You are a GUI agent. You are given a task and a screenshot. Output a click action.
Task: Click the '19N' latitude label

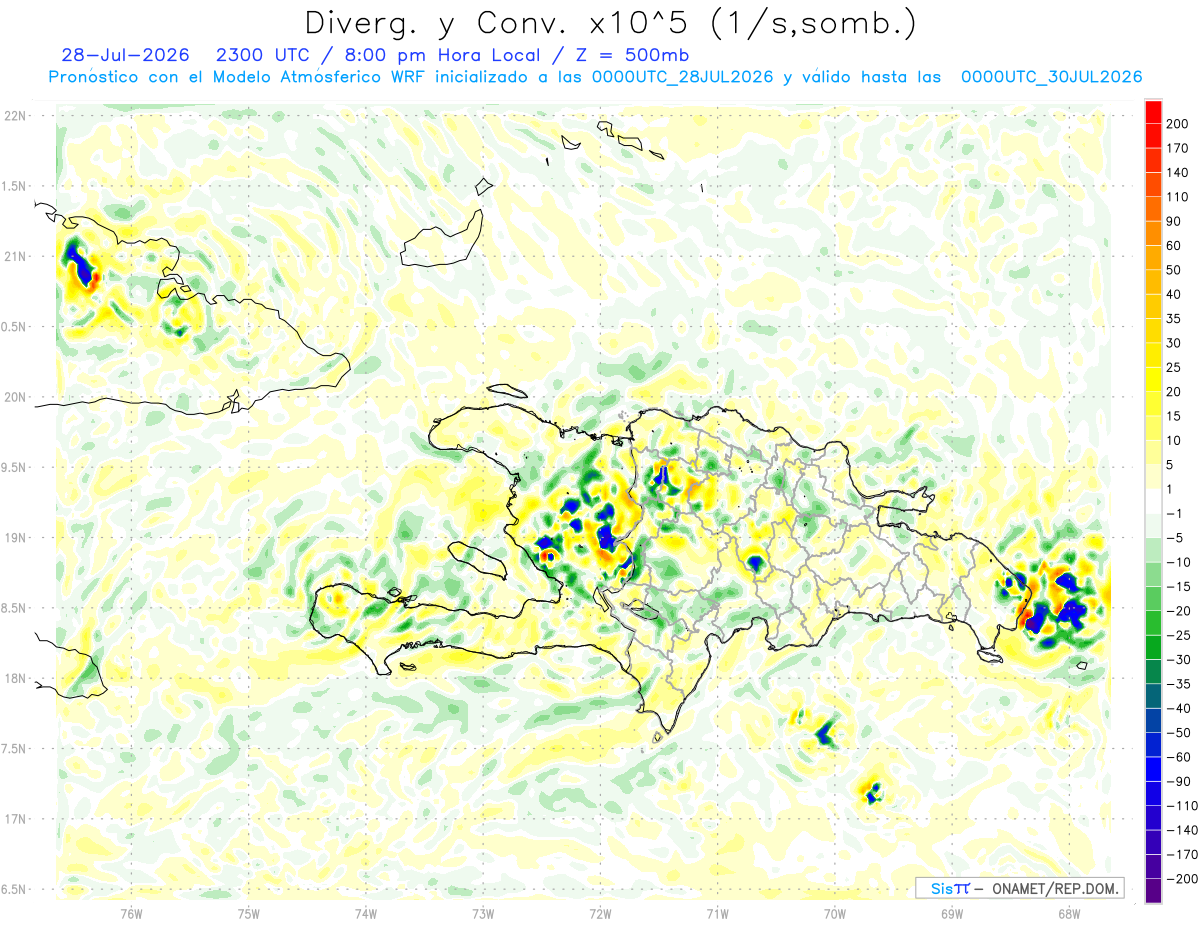(x=14, y=538)
